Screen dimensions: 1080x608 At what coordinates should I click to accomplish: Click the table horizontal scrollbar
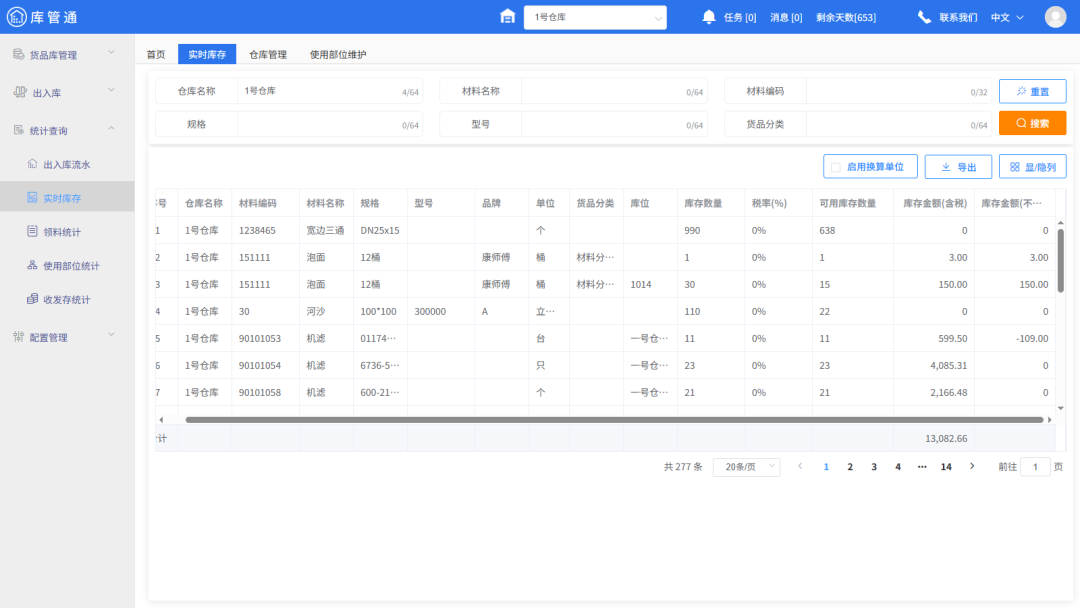tap(614, 419)
